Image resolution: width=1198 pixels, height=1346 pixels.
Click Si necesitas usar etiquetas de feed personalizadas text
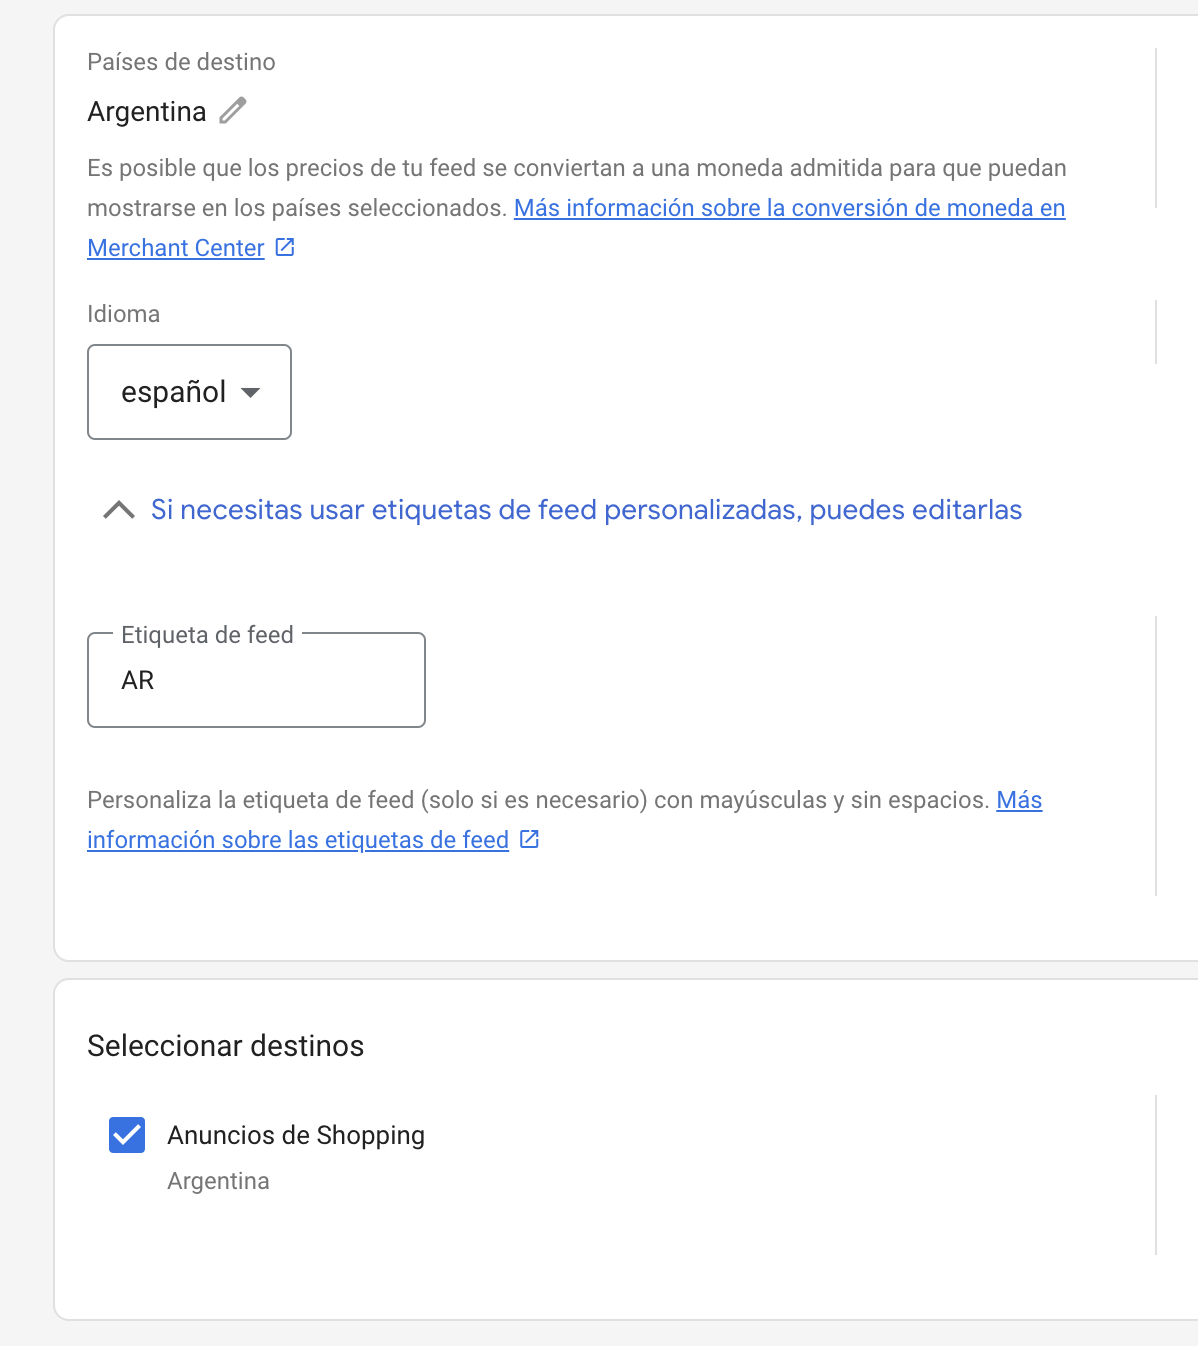click(x=586, y=510)
